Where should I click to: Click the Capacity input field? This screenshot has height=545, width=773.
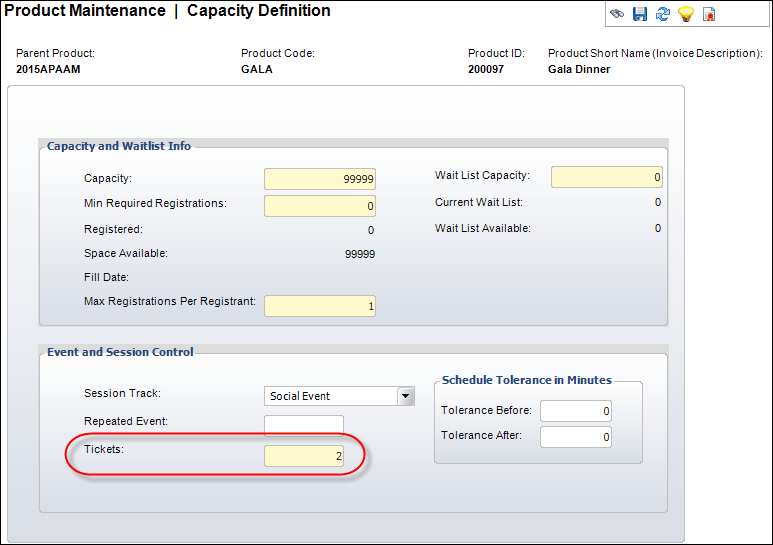click(x=320, y=179)
